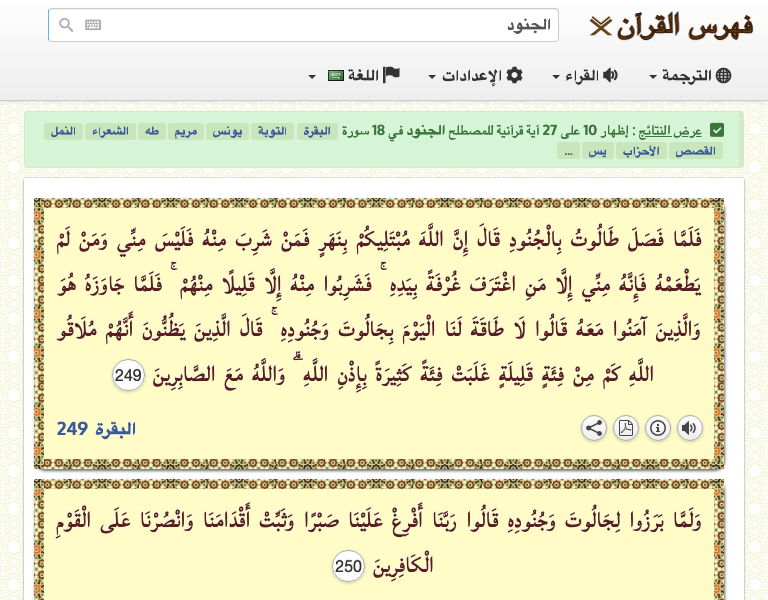Share verse 249 via share icon

pos(594,428)
